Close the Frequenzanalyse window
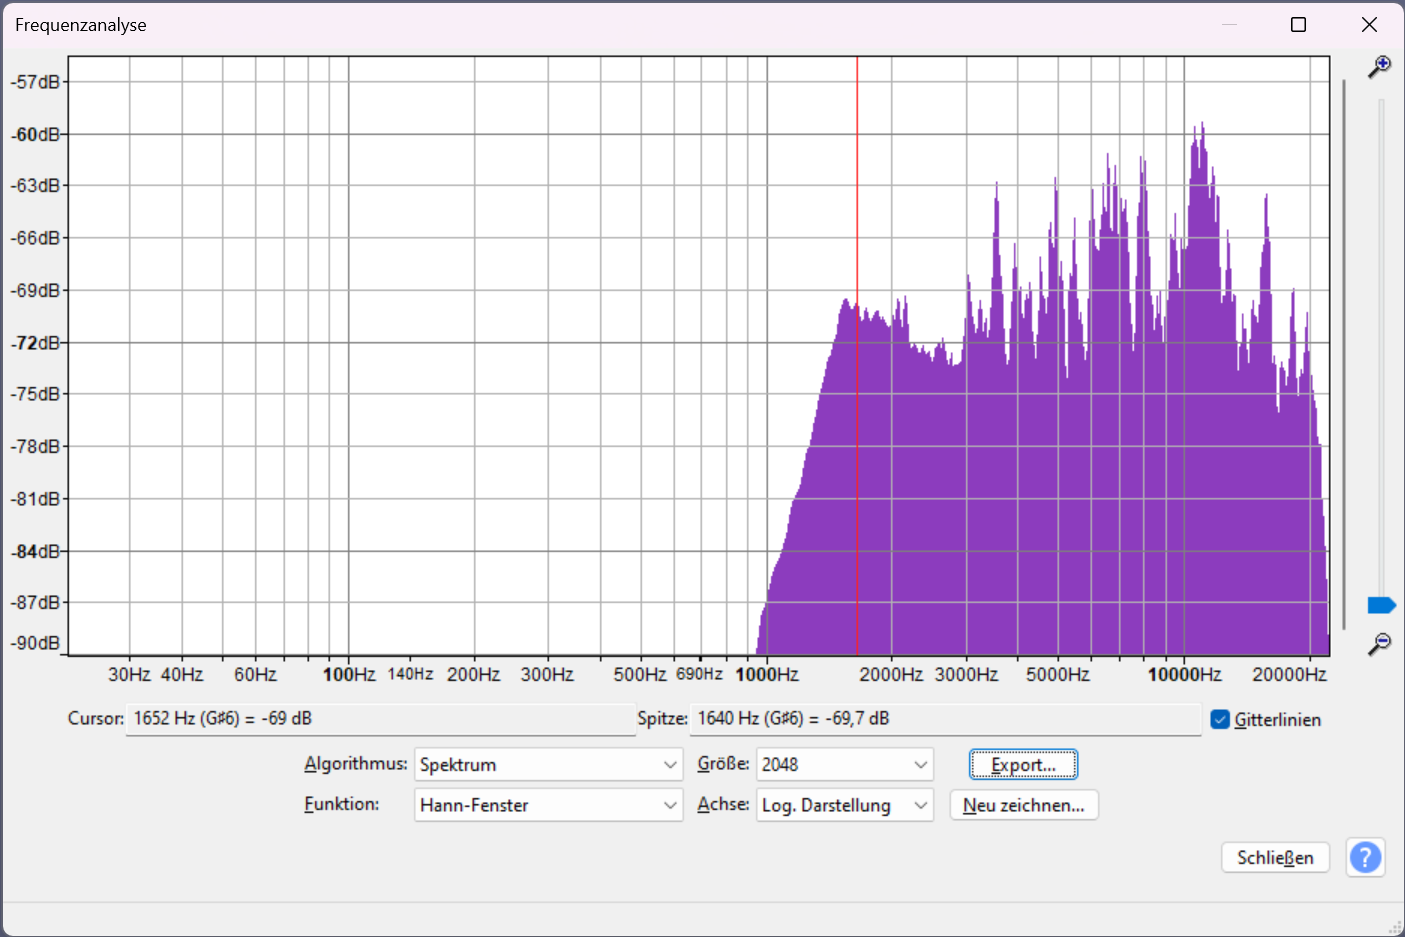1405x937 pixels. pos(1369,25)
